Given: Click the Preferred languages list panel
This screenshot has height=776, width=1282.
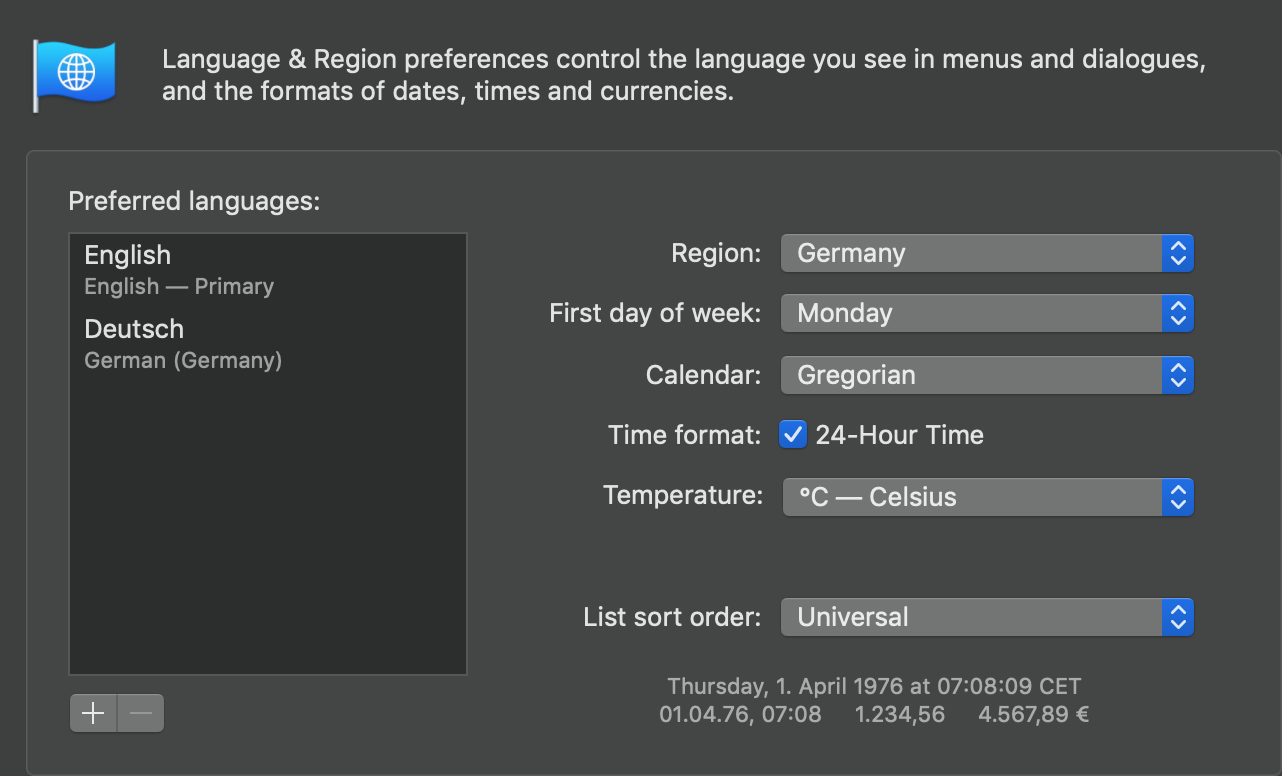Looking at the screenshot, I should (x=267, y=500).
